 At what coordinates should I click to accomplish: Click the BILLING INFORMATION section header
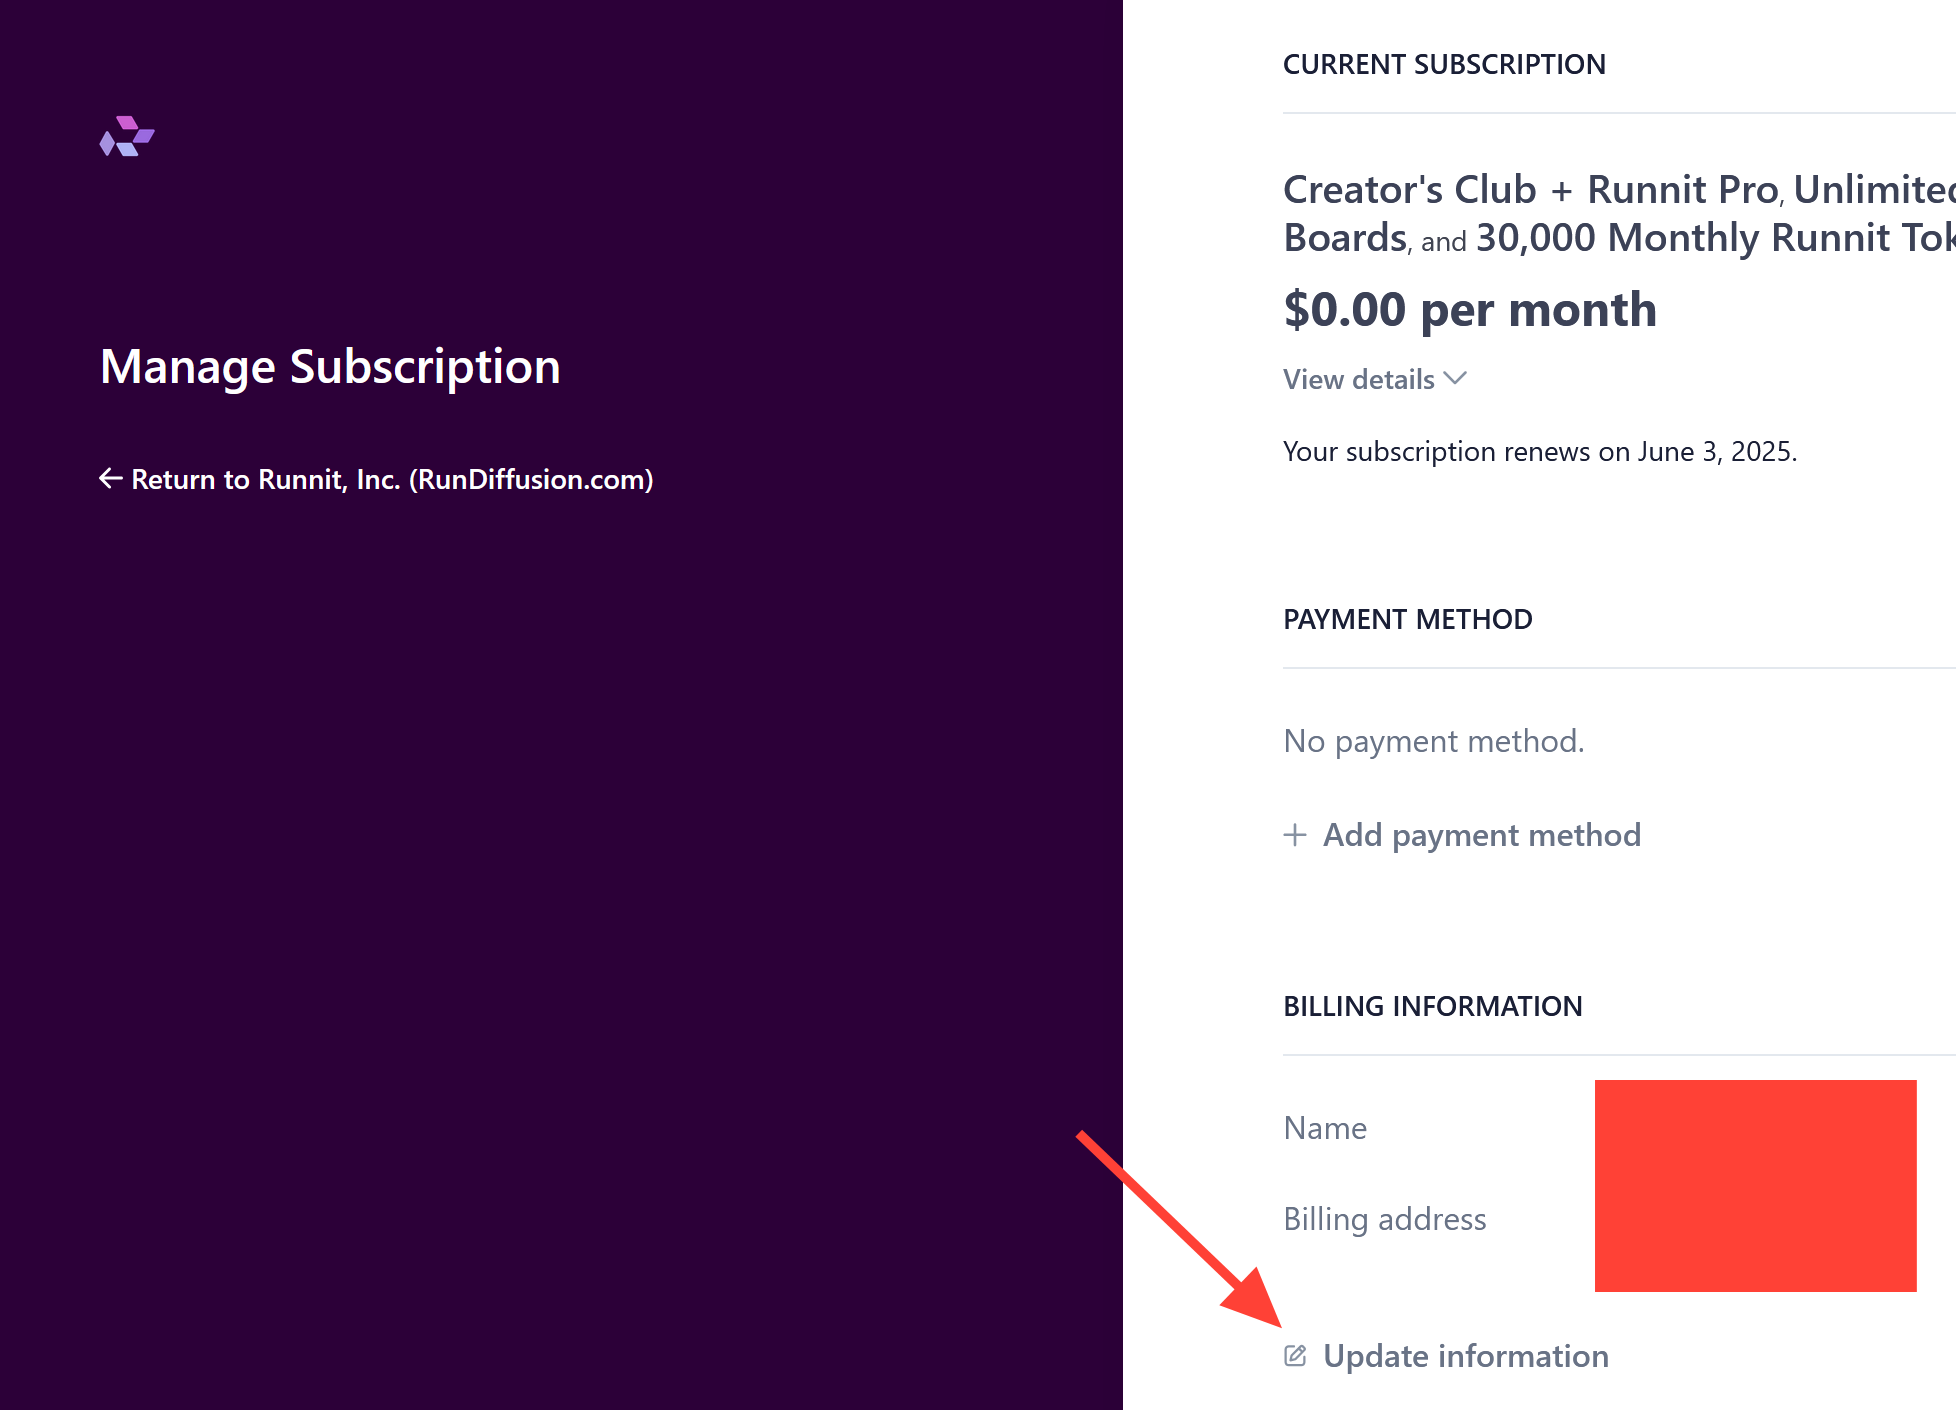tap(1433, 1006)
